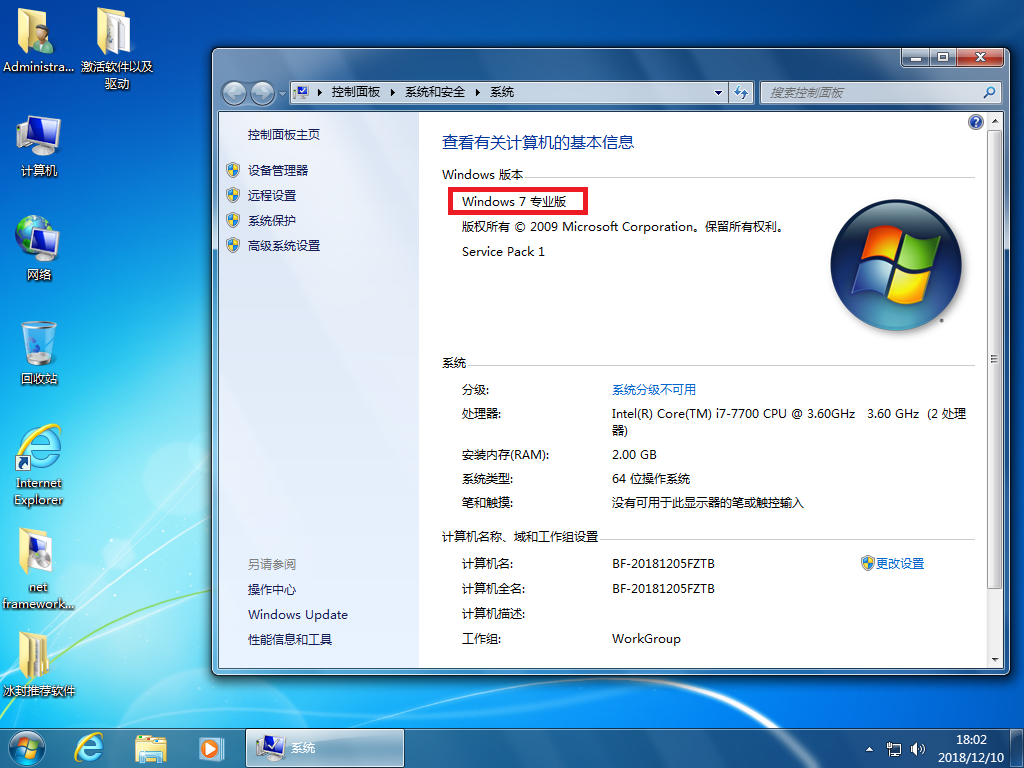The image size is (1024, 768).
Task: Open the 激活软件以及驱动 folder icon
Action: click(x=116, y=47)
